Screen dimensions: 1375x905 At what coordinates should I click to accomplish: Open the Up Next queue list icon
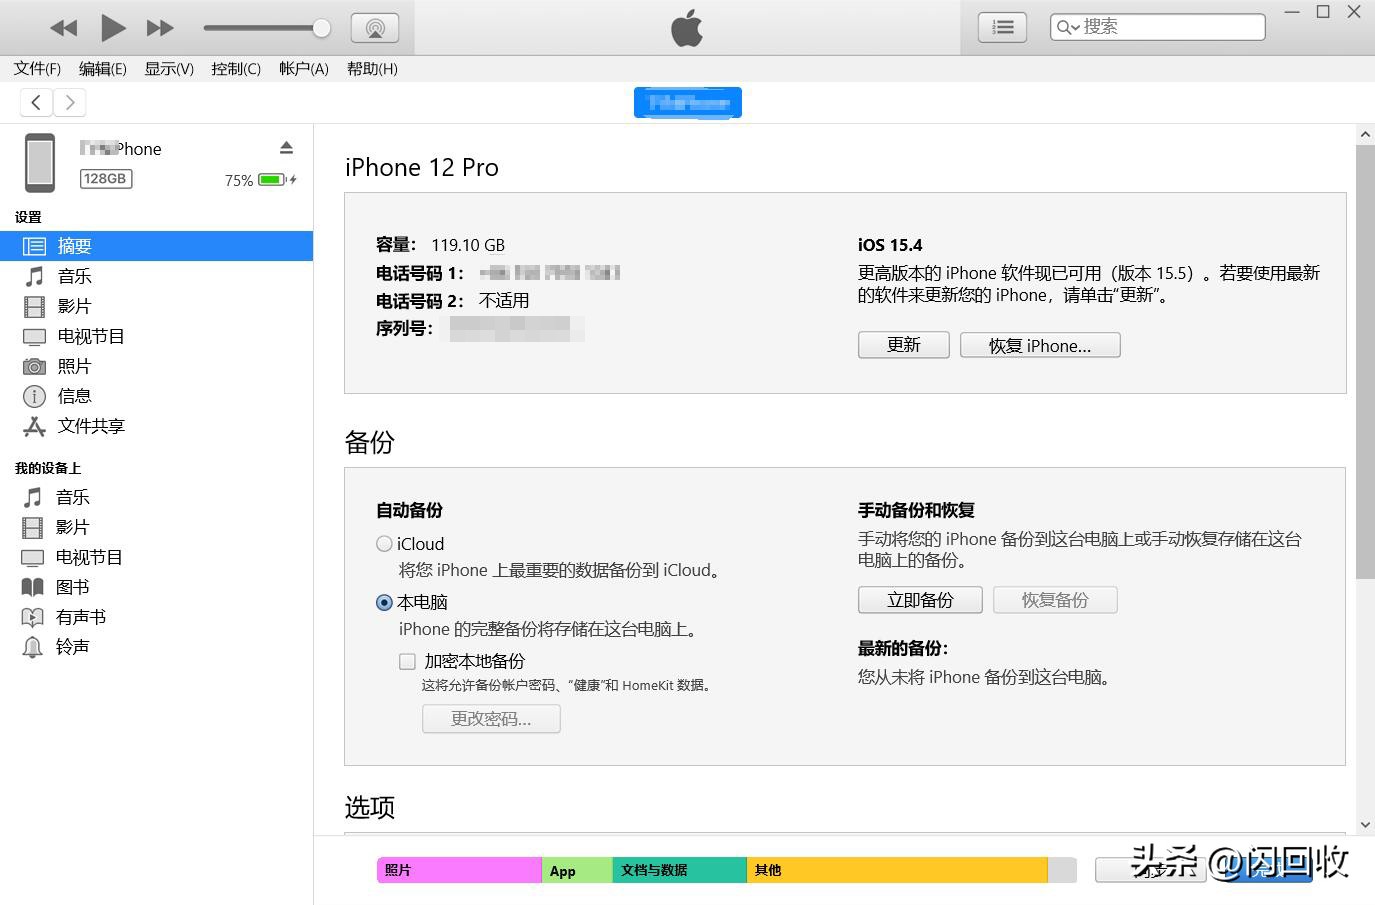point(1001,27)
